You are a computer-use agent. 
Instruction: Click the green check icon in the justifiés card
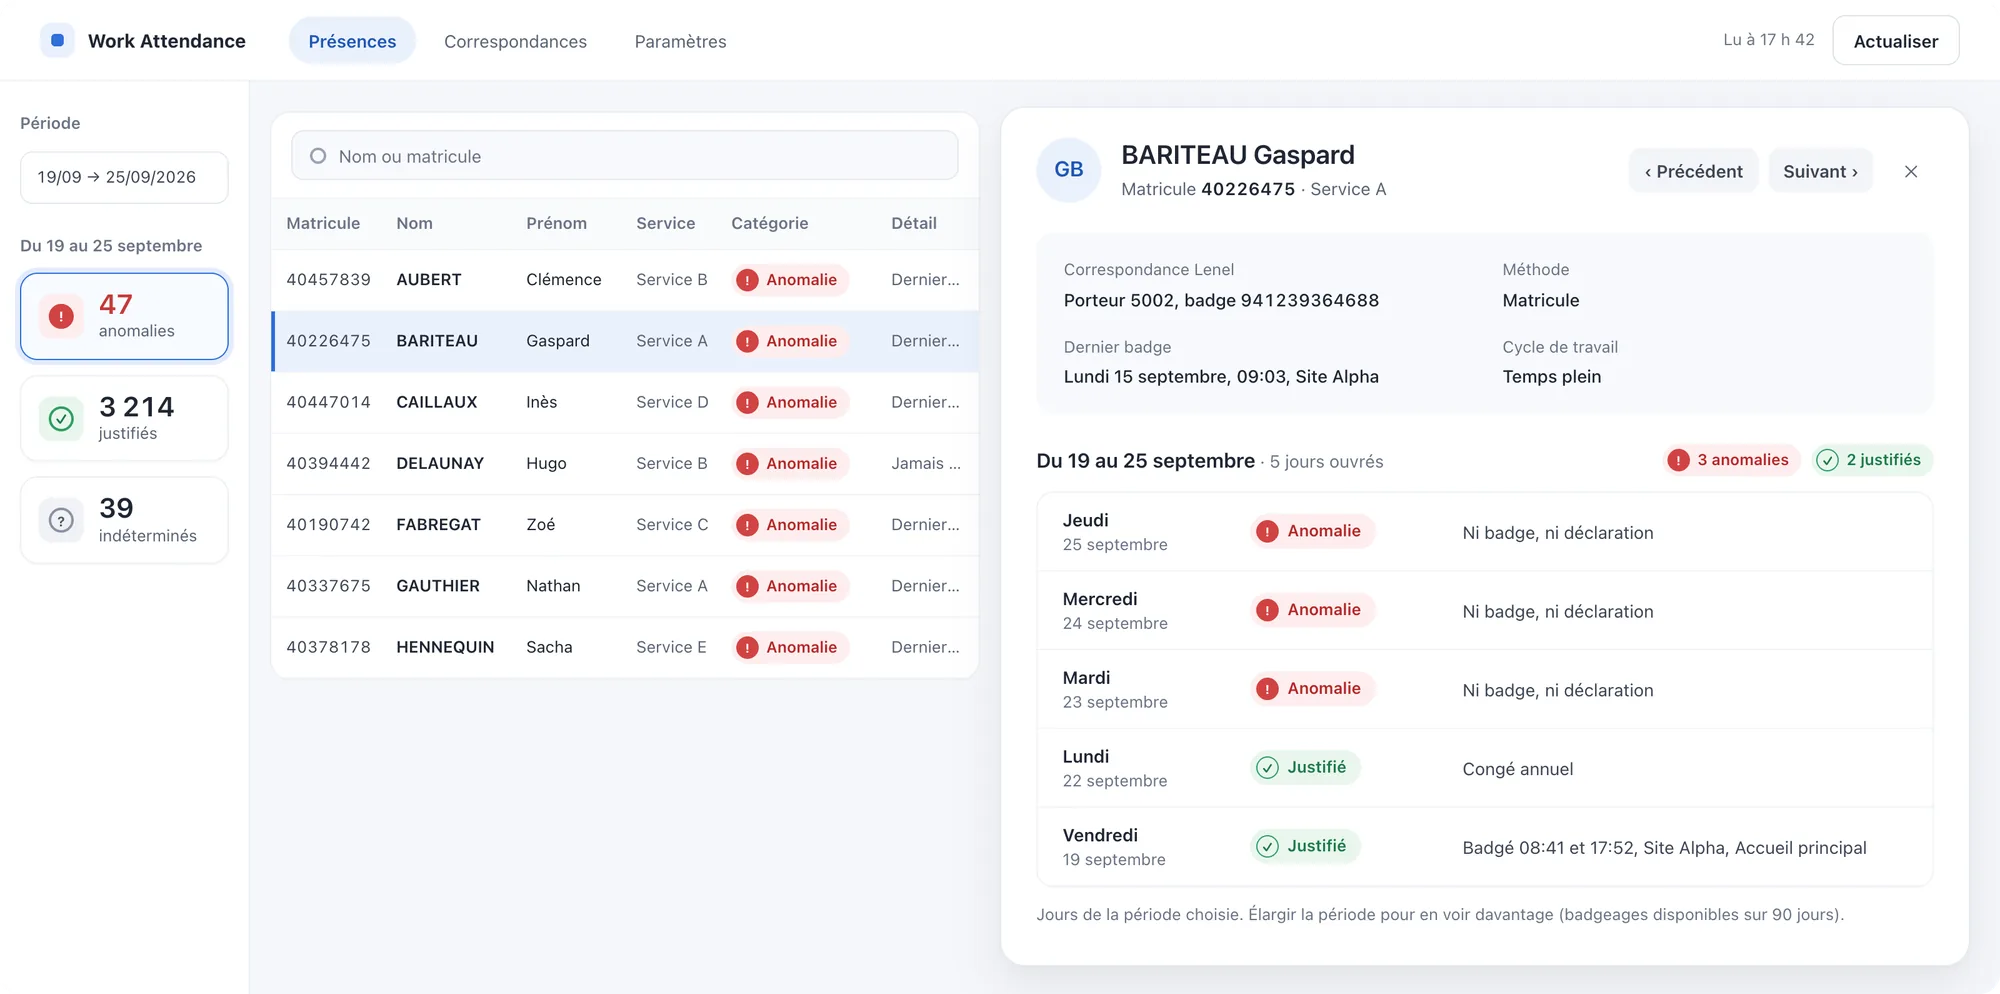pos(61,419)
